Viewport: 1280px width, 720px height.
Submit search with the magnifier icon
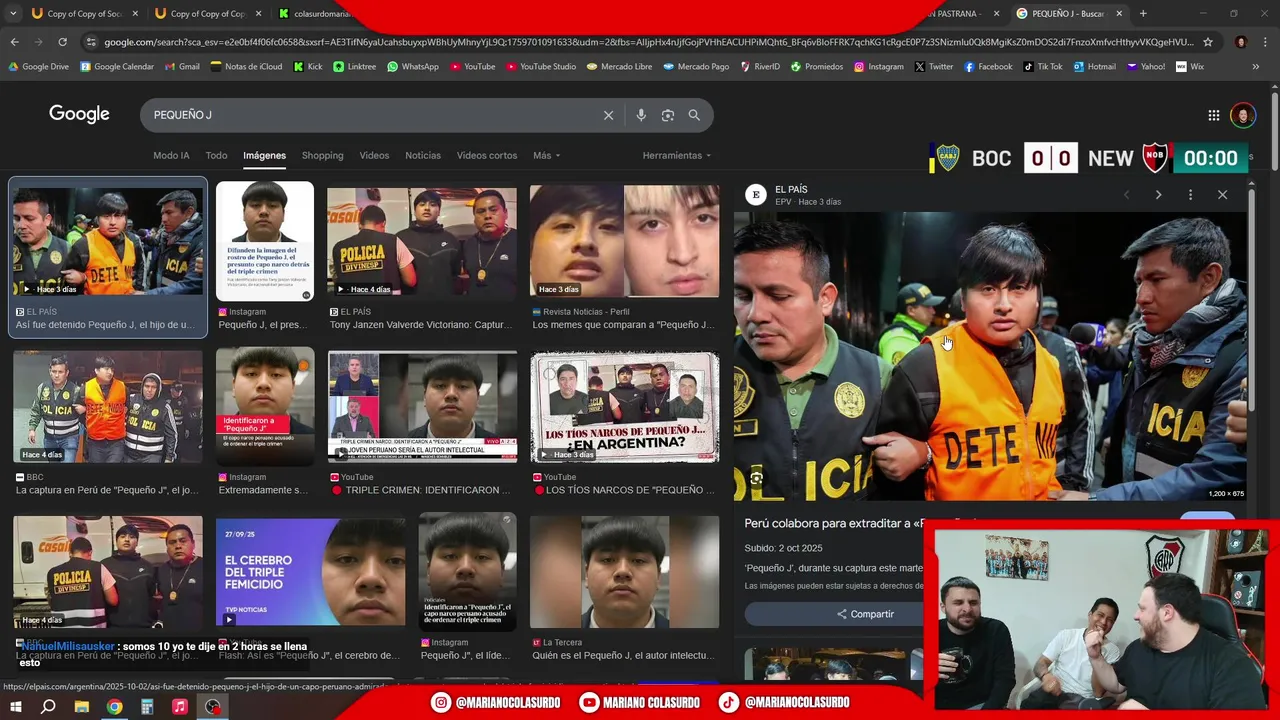coord(694,115)
